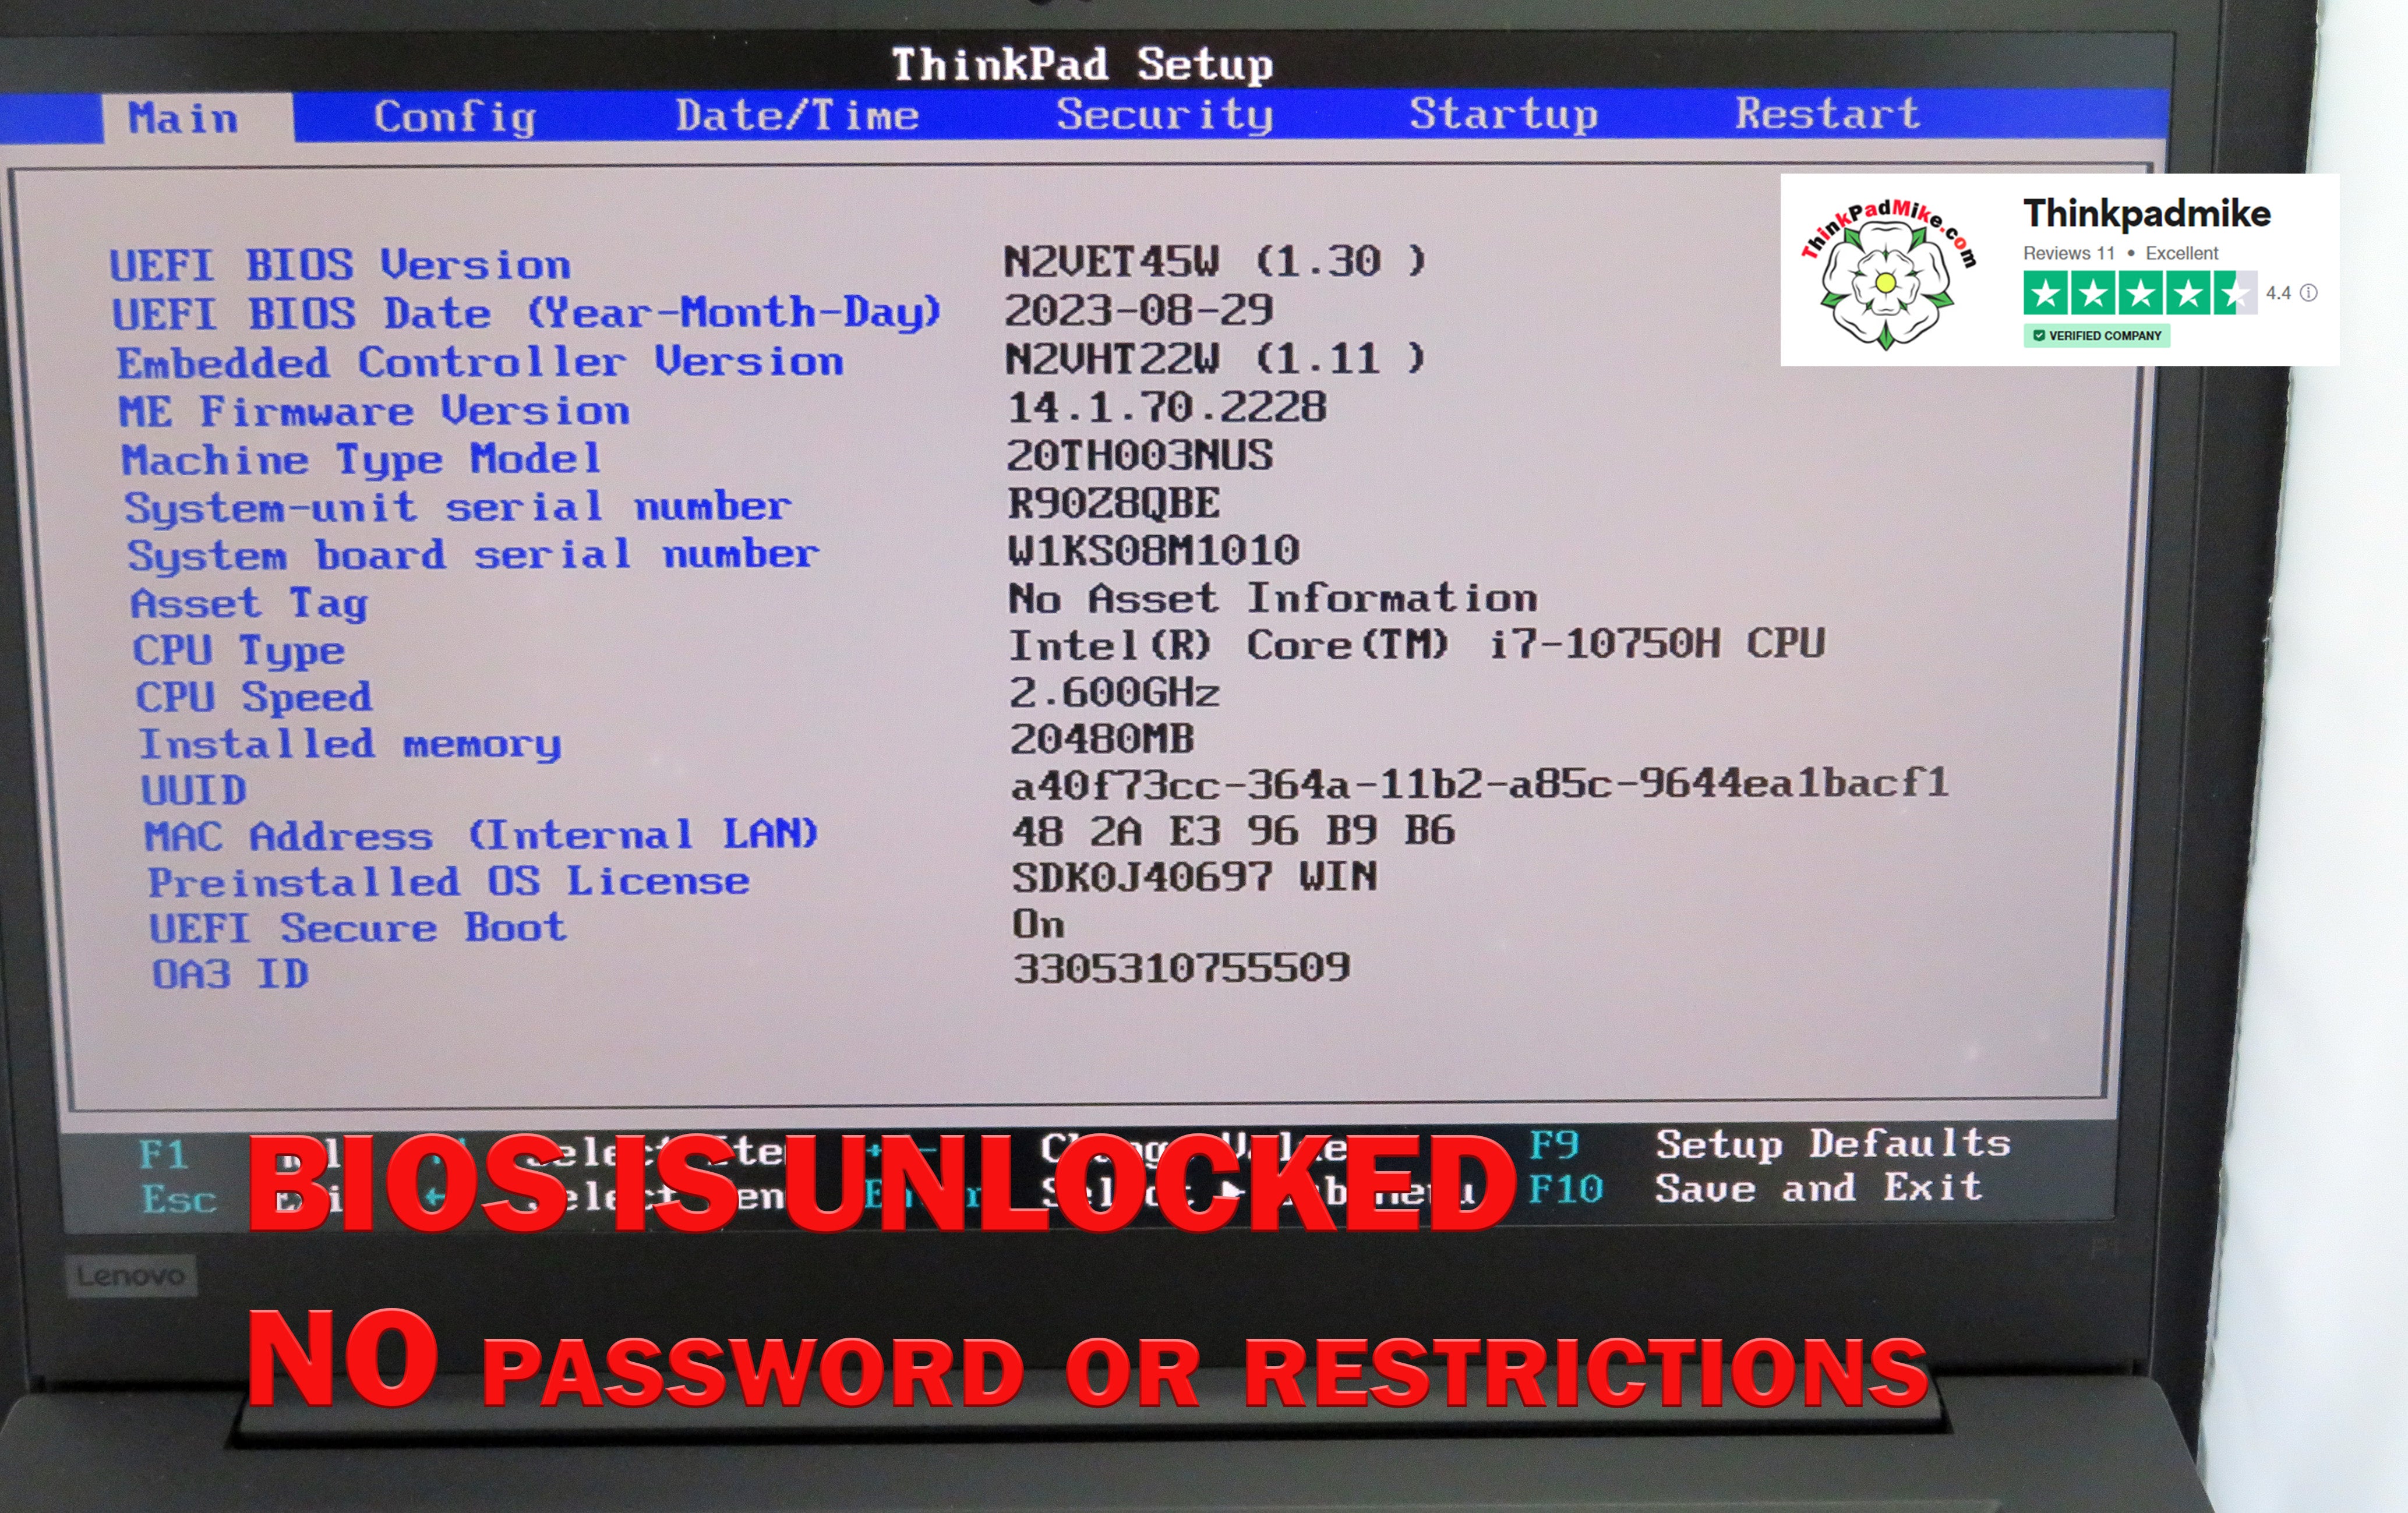Click the System board serial number label
Screen dimensions: 2408x1513
point(473,555)
